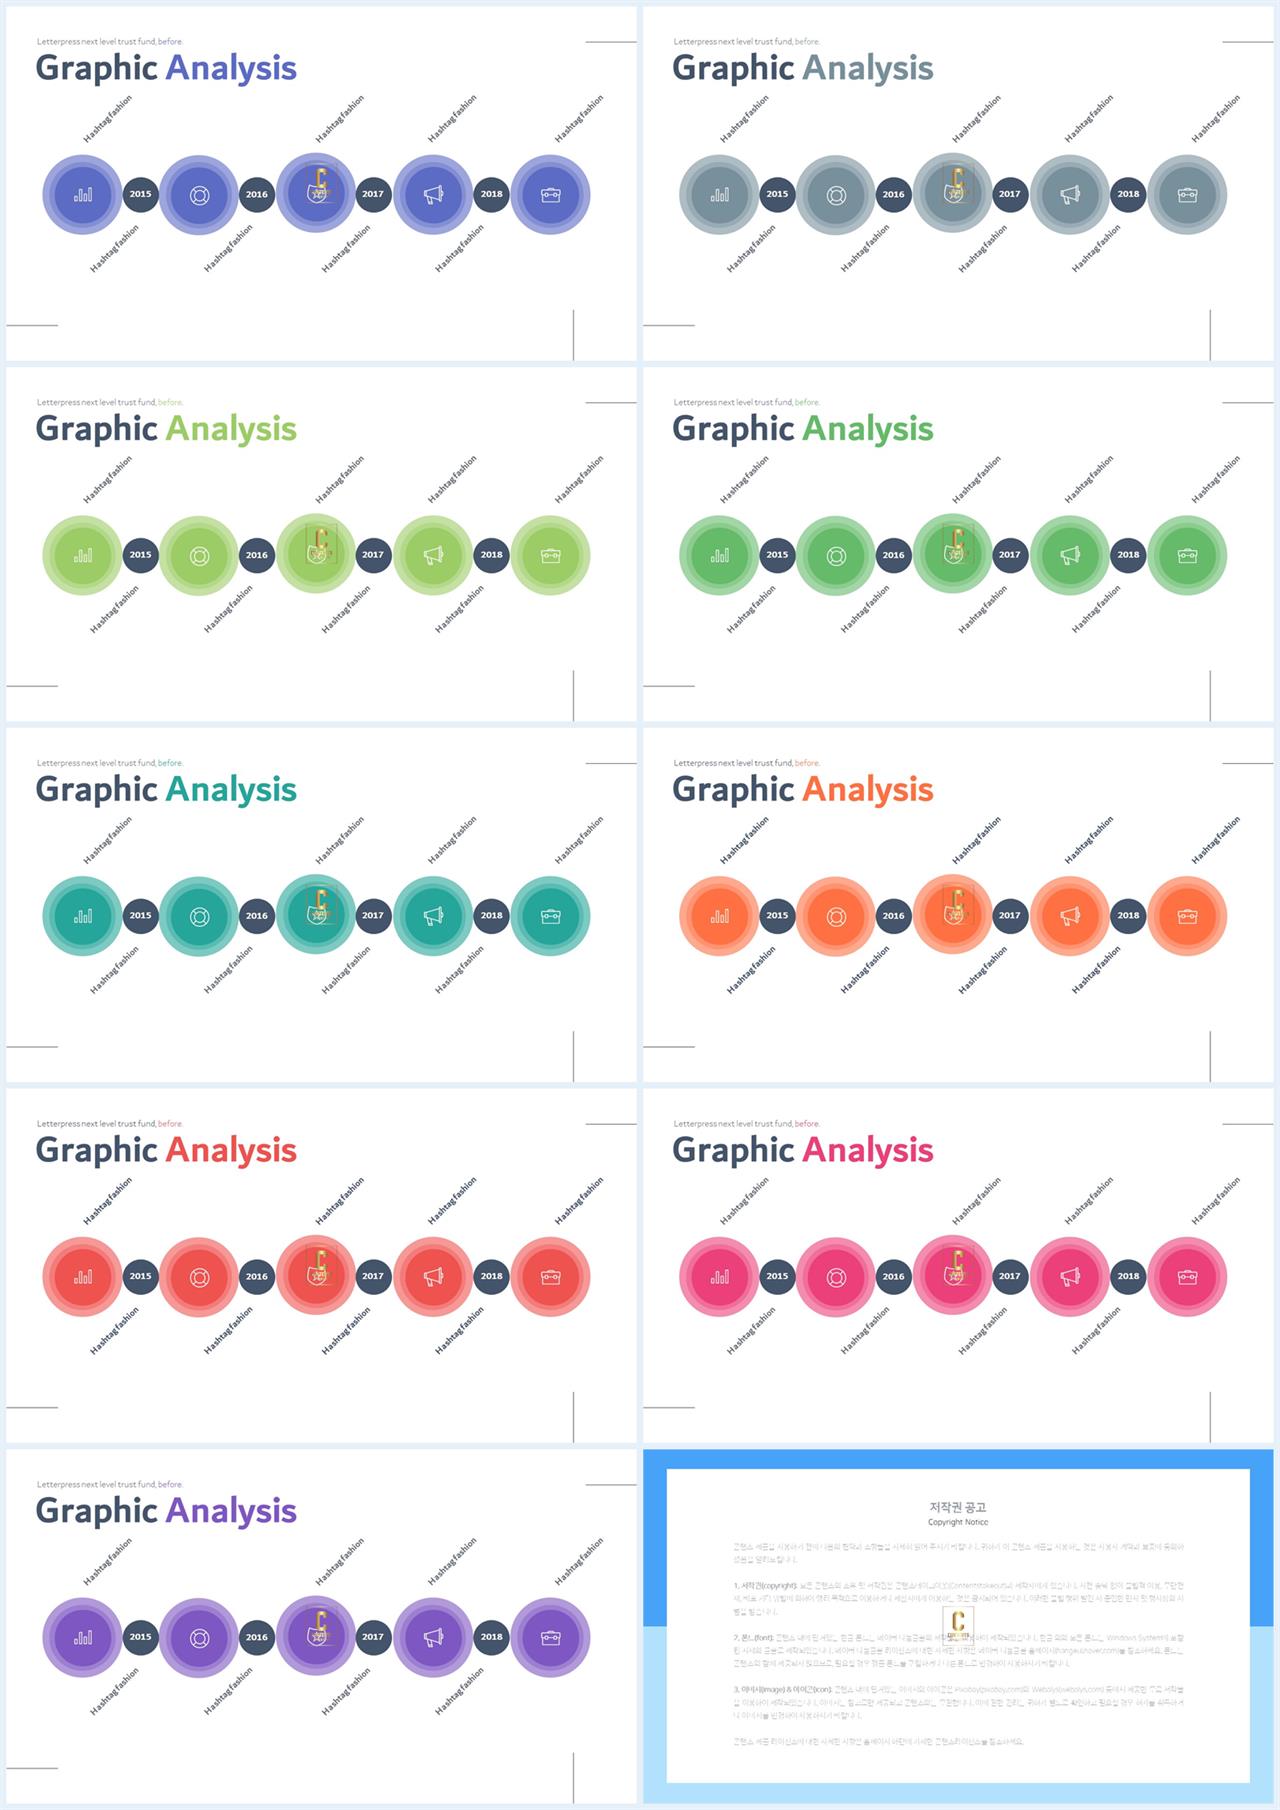Click the megaphone icon in the dark green slide
This screenshot has width=1280, height=1810.
point(1070,555)
